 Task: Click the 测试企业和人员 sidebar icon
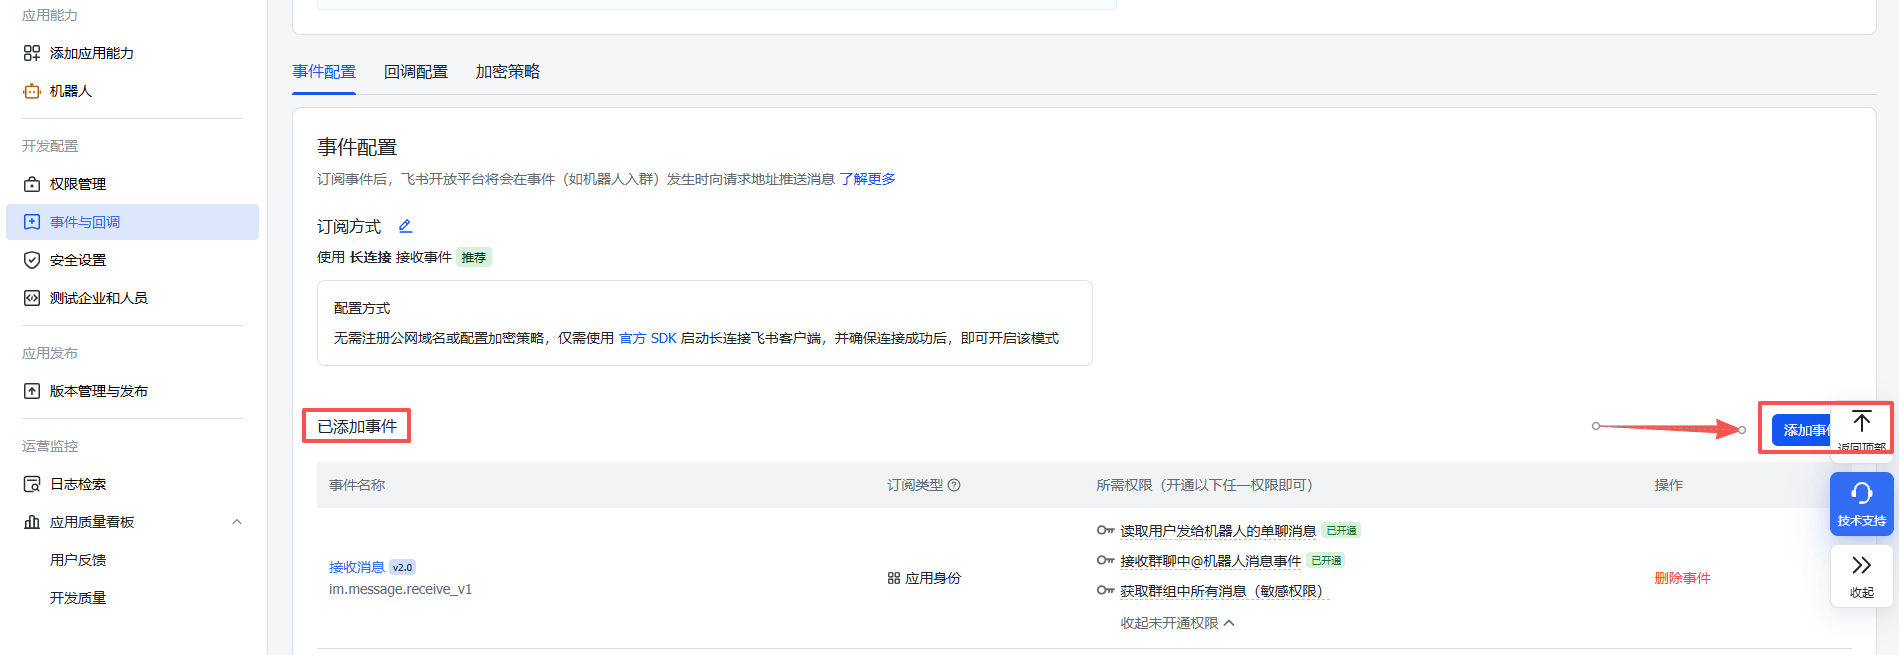(x=32, y=298)
